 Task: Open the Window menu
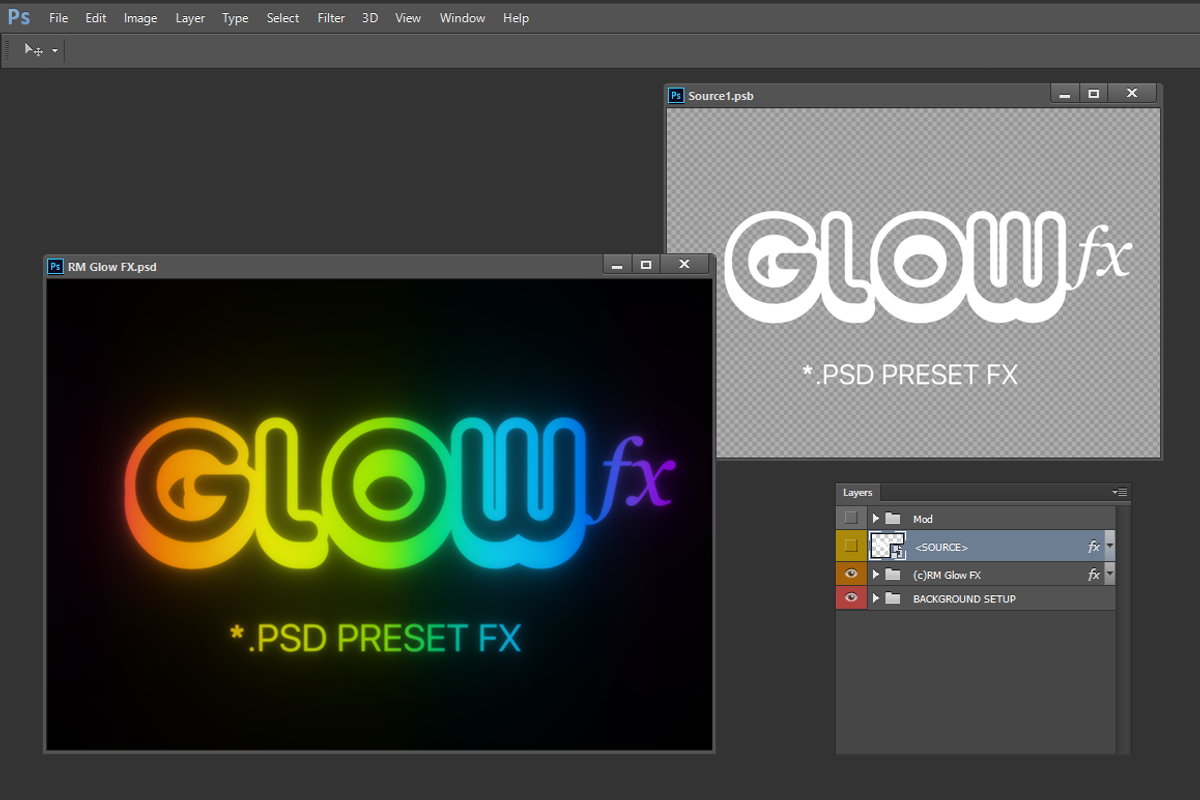coord(462,18)
